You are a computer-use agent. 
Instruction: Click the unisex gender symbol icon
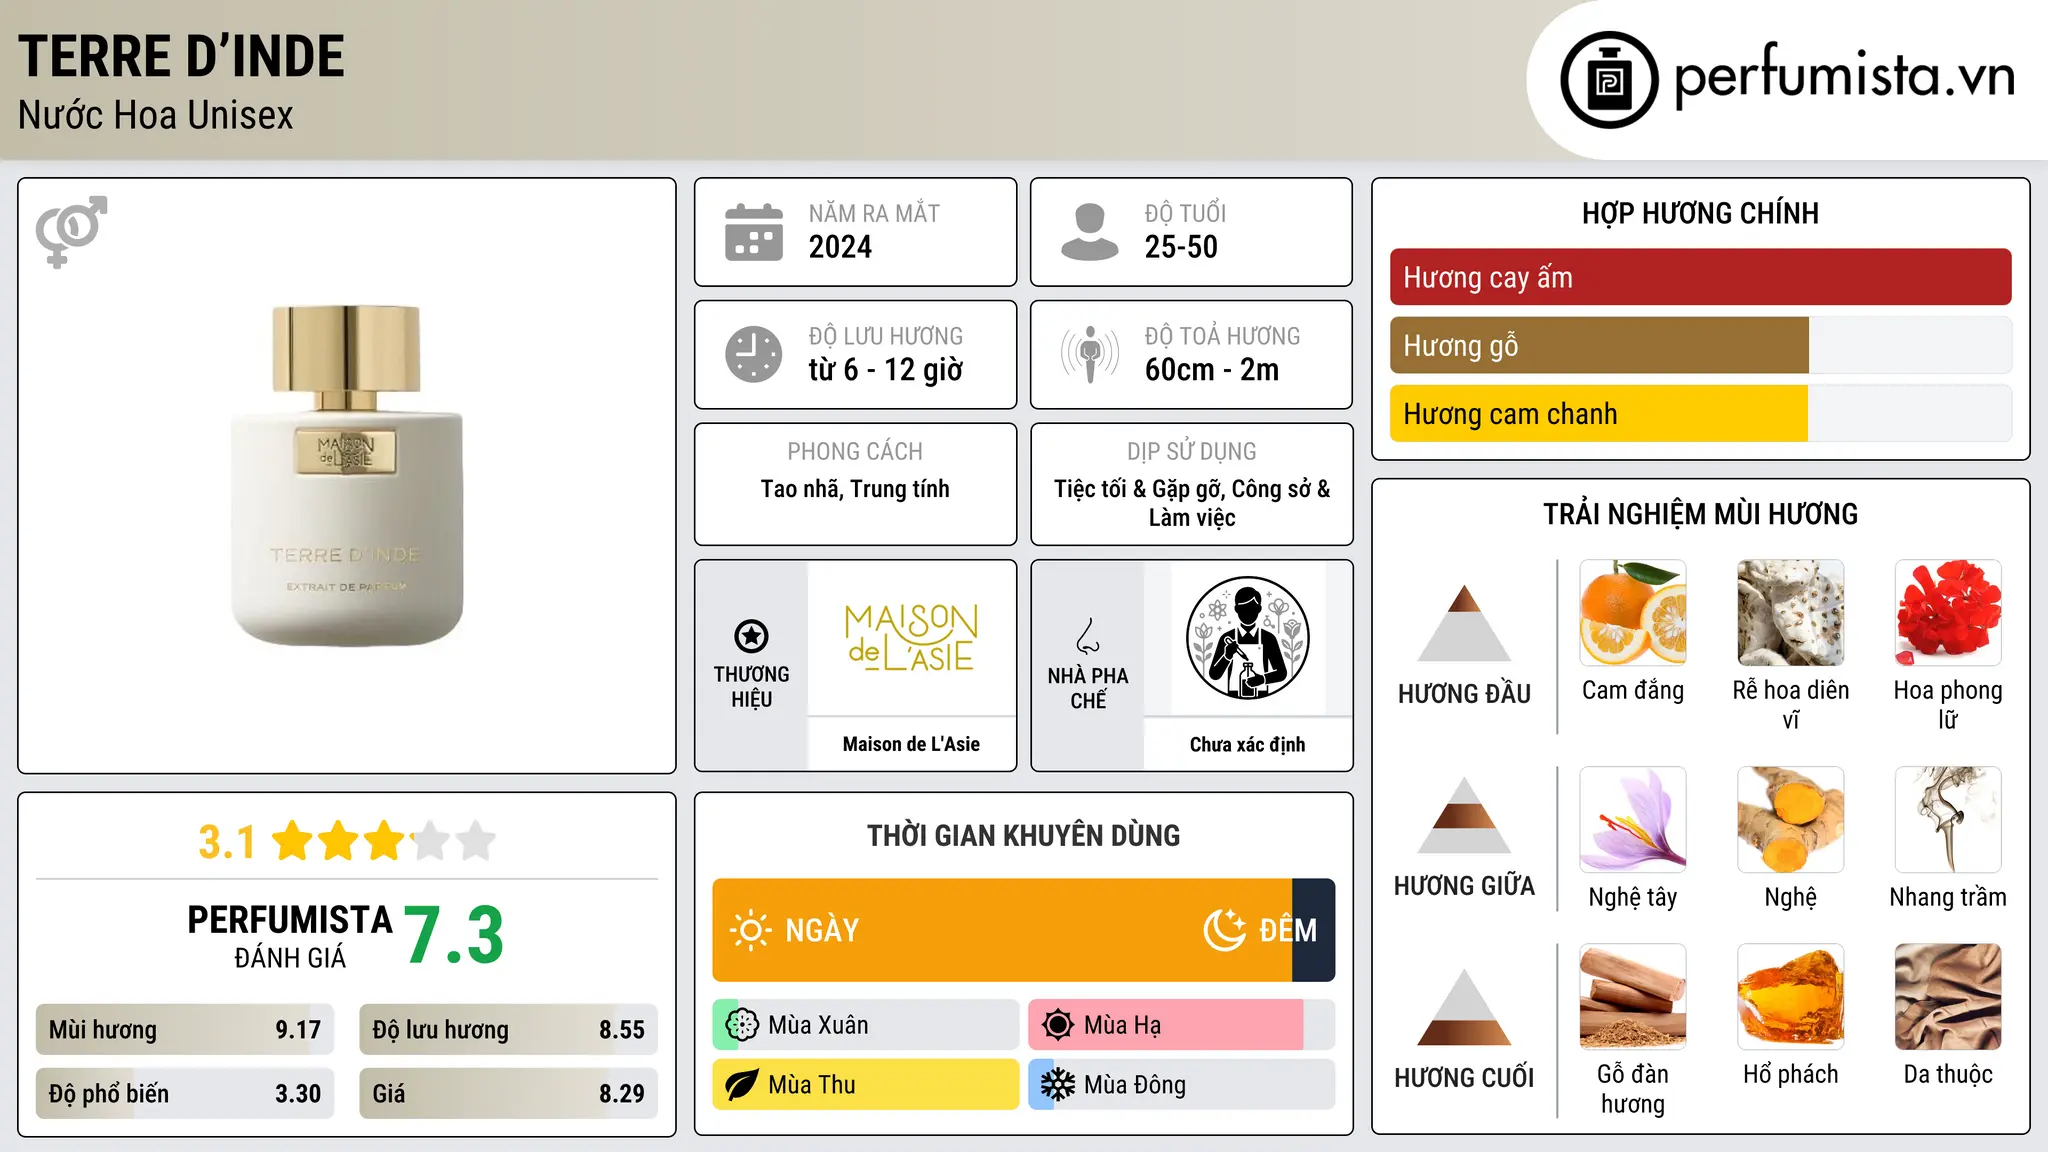click(71, 231)
